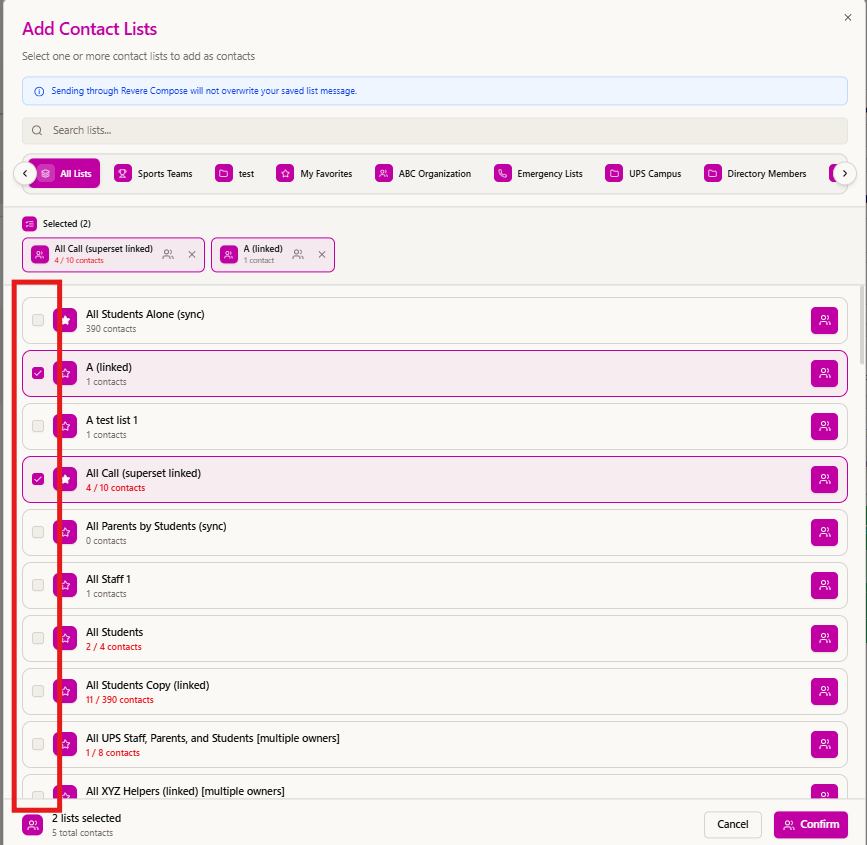Uncheck the A (linked) list checkbox
Screen dimensions: 867x845
point(38,373)
